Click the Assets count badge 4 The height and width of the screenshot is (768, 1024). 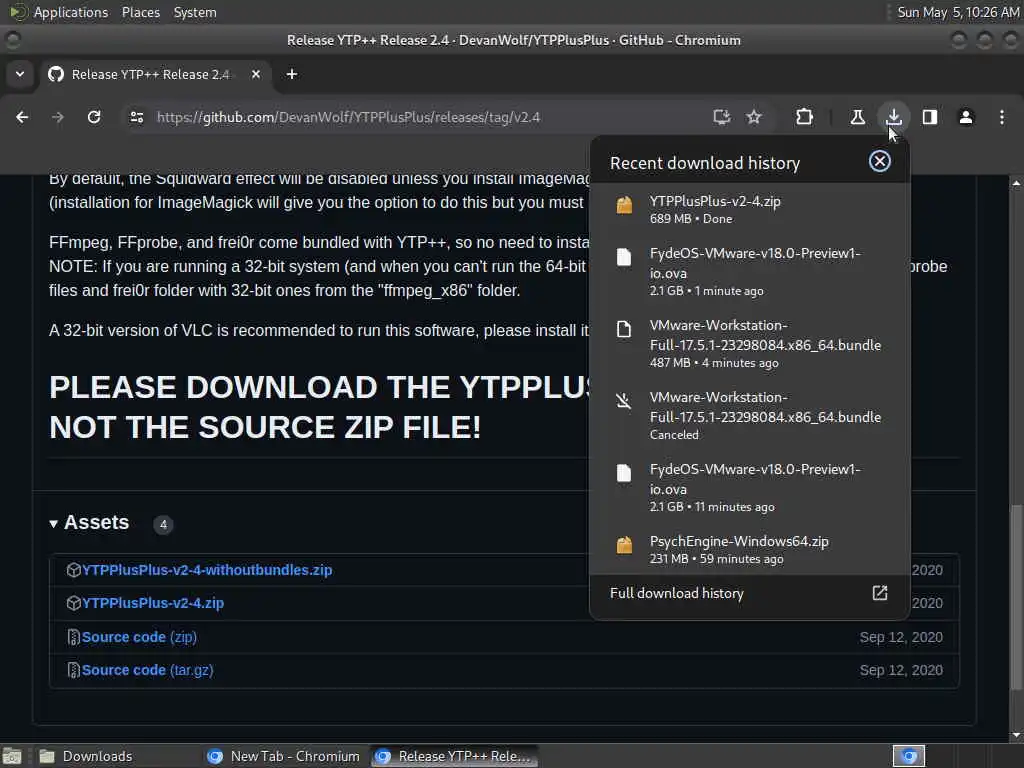tap(163, 524)
